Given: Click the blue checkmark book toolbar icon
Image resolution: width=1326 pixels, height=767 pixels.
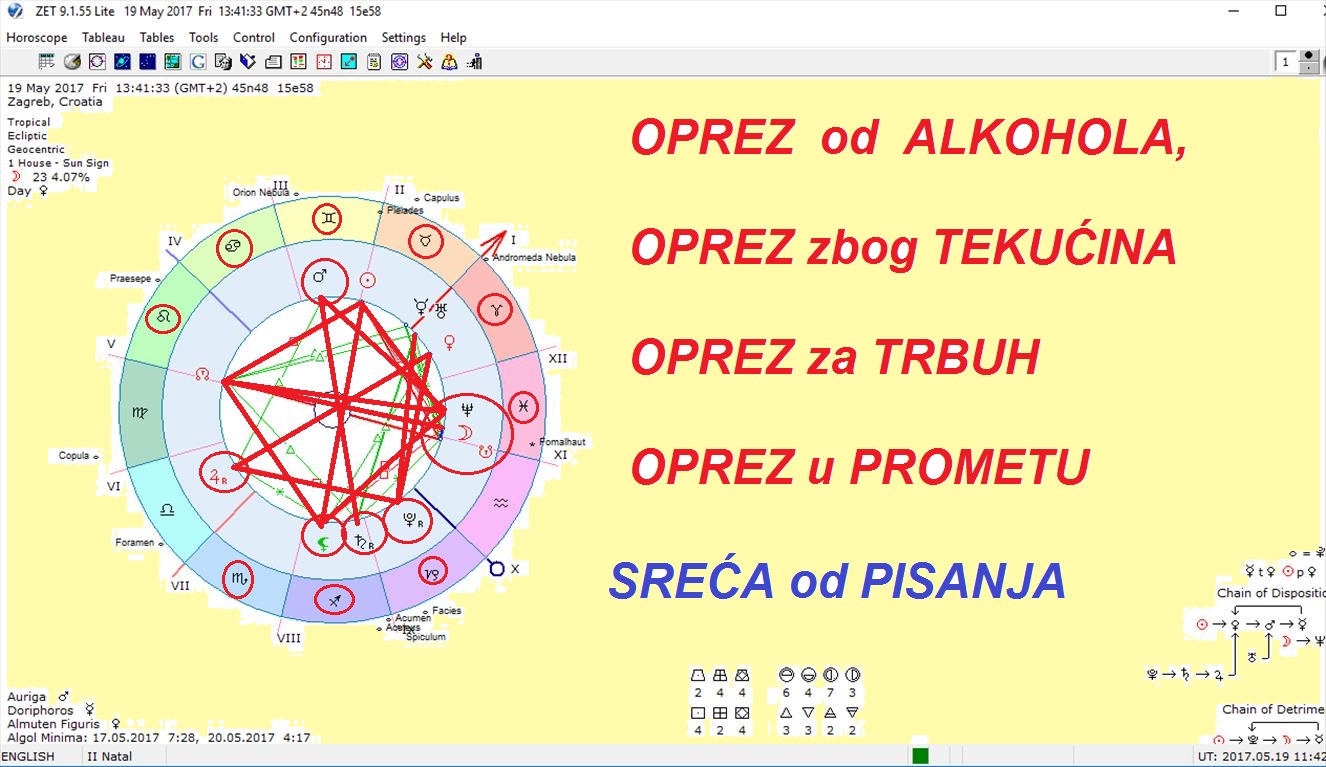Looking at the screenshot, I should pyautogui.click(x=248, y=62).
